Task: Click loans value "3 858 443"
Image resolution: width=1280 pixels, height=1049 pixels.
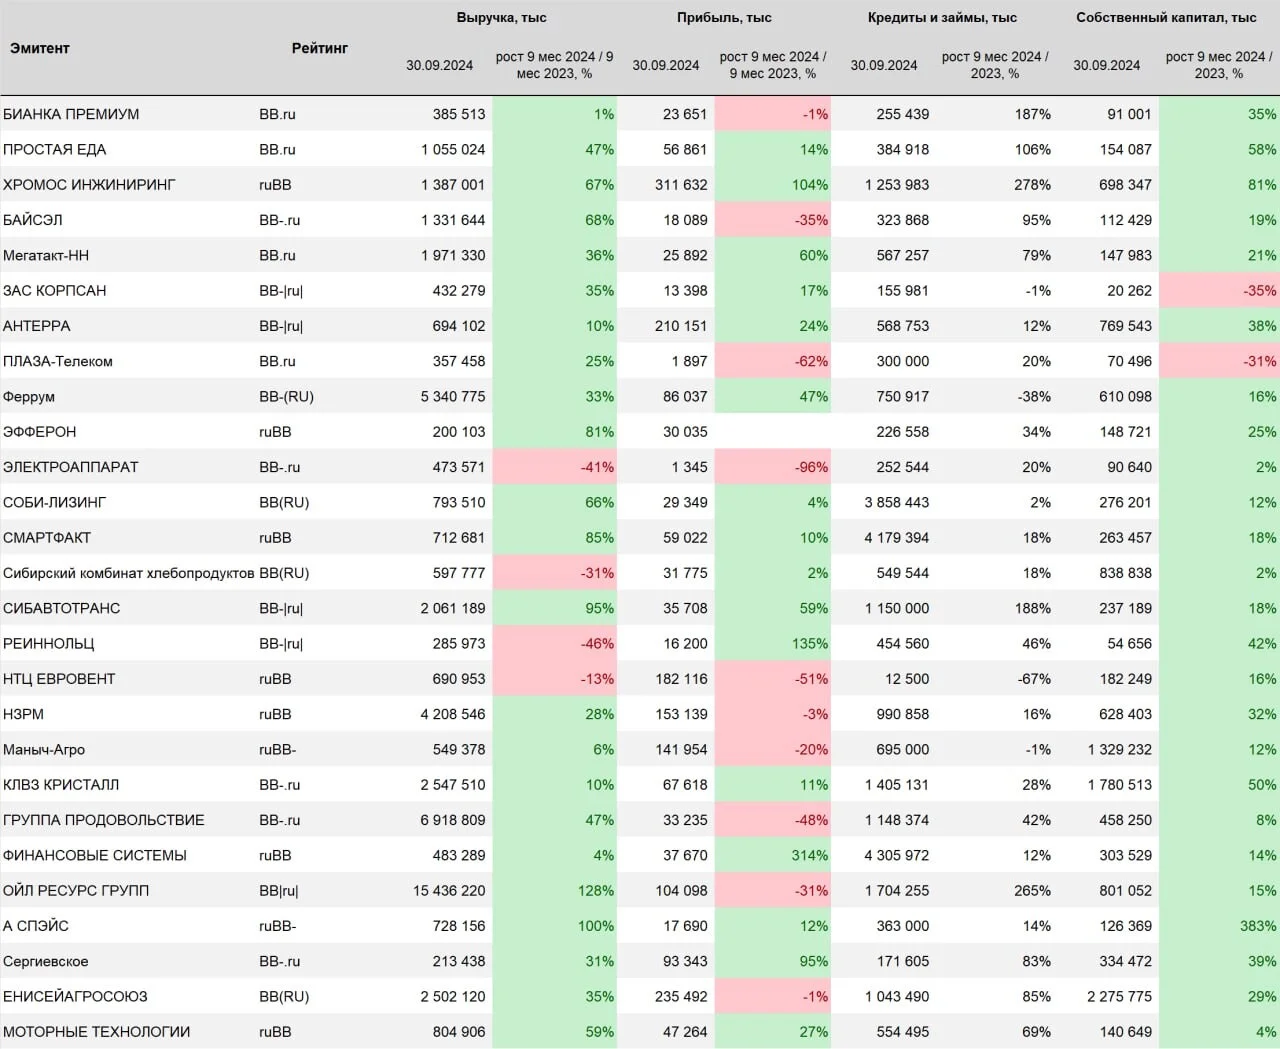Action: 897,502
